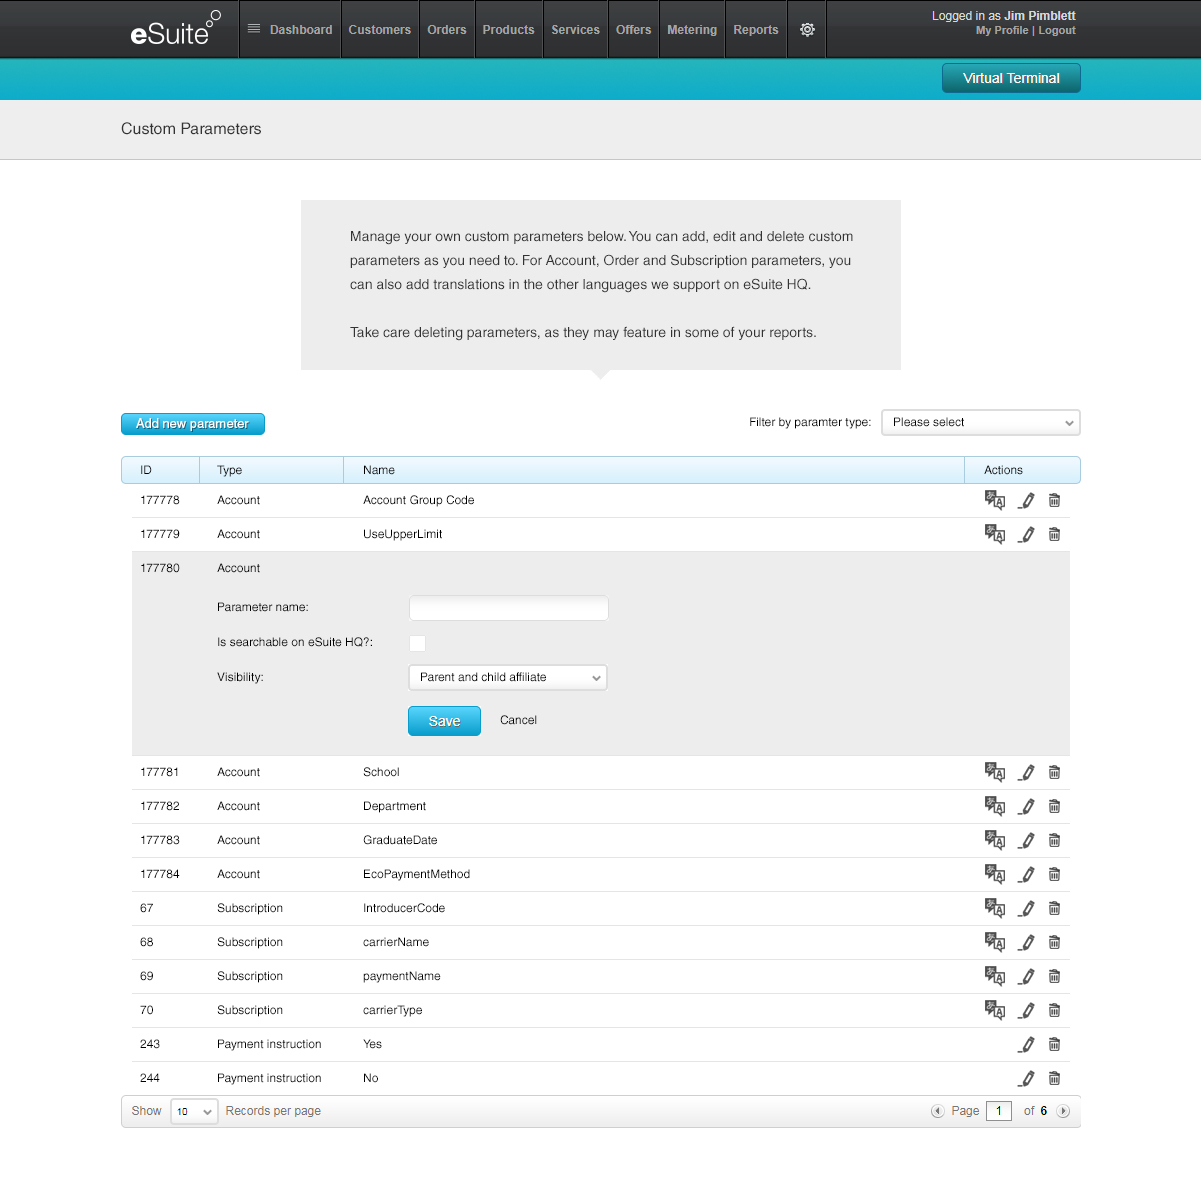The width and height of the screenshot is (1201, 1196).
Task: Tick the 'Is searchable on eSuite HQ' checkbox
Action: [418, 643]
